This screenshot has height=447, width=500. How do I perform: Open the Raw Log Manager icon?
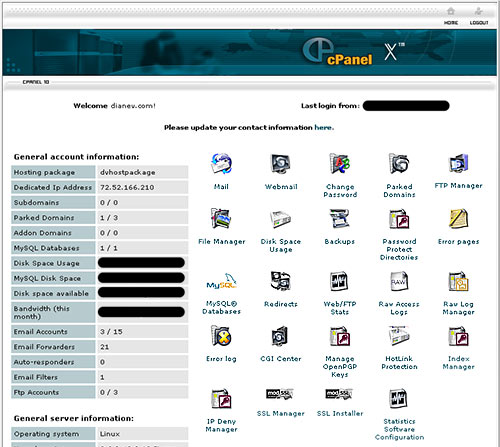458,281
